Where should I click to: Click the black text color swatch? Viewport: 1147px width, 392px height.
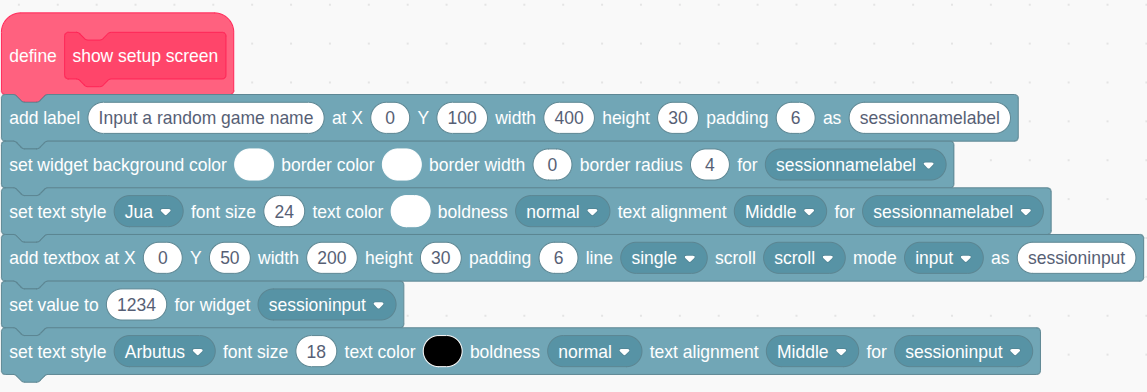point(443,352)
